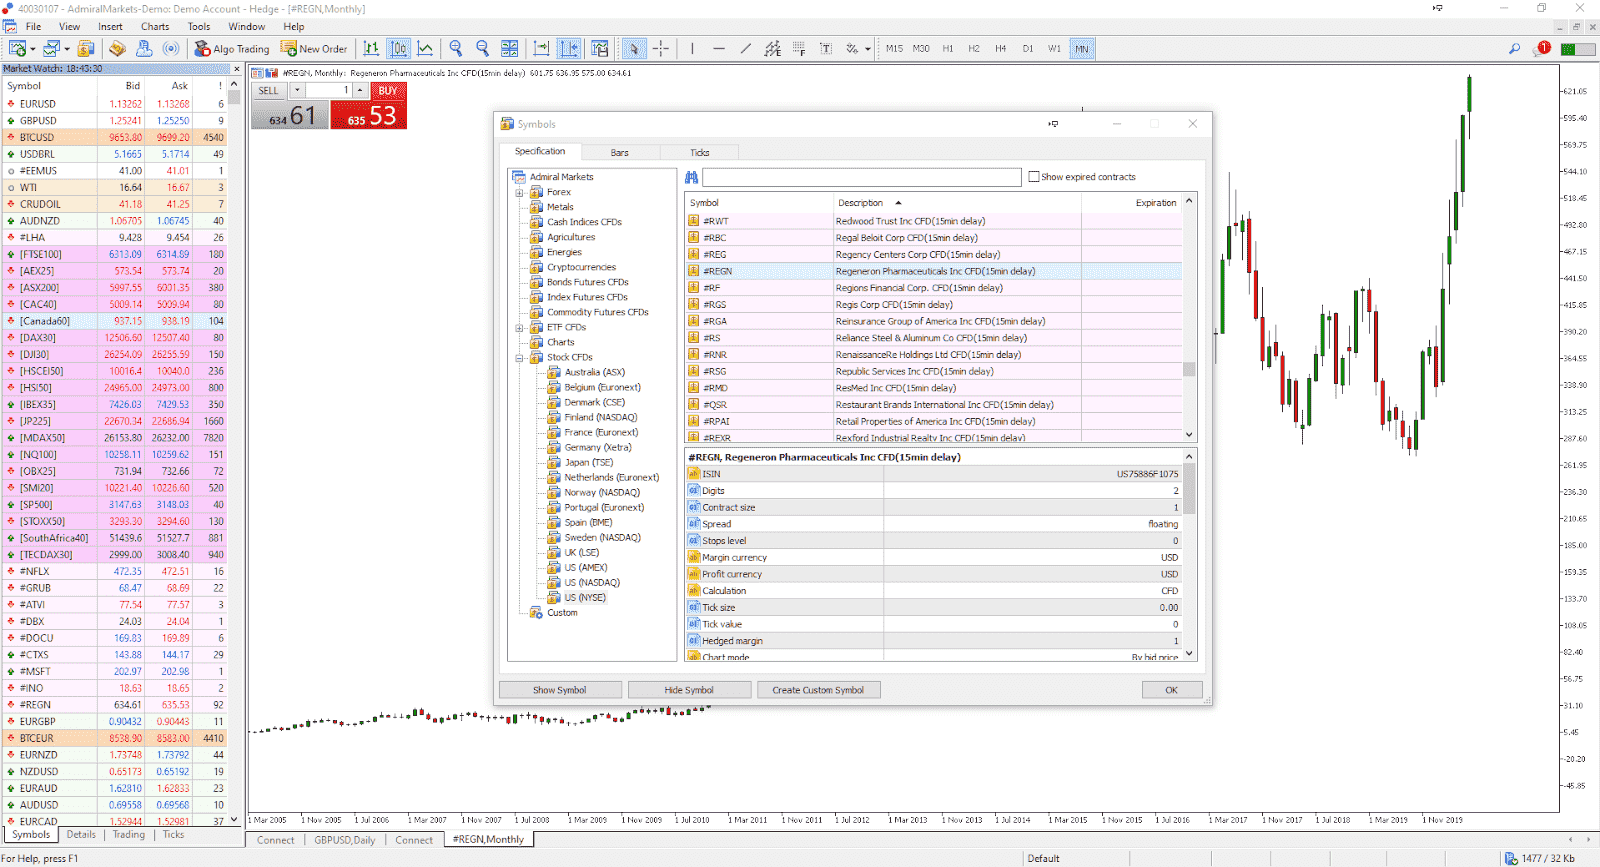Set timeframe to H1
This screenshot has width=1600, height=867.
click(947, 48)
